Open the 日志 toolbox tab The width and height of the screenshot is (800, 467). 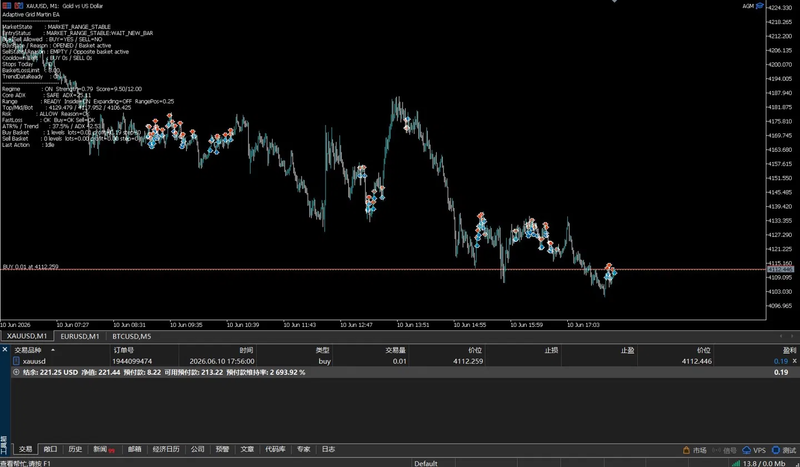pos(328,449)
